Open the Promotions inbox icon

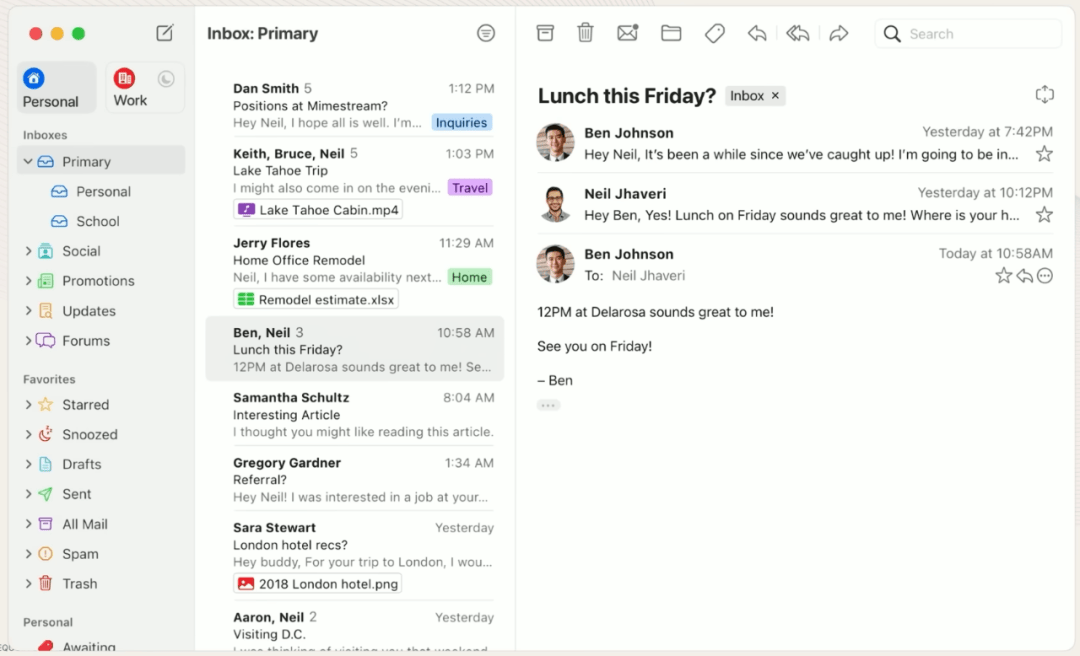pyautogui.click(x=45, y=280)
